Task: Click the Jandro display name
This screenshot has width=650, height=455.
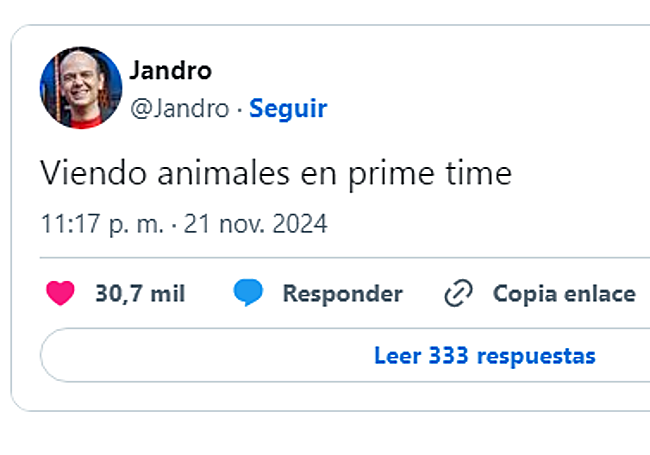Action: (x=171, y=71)
